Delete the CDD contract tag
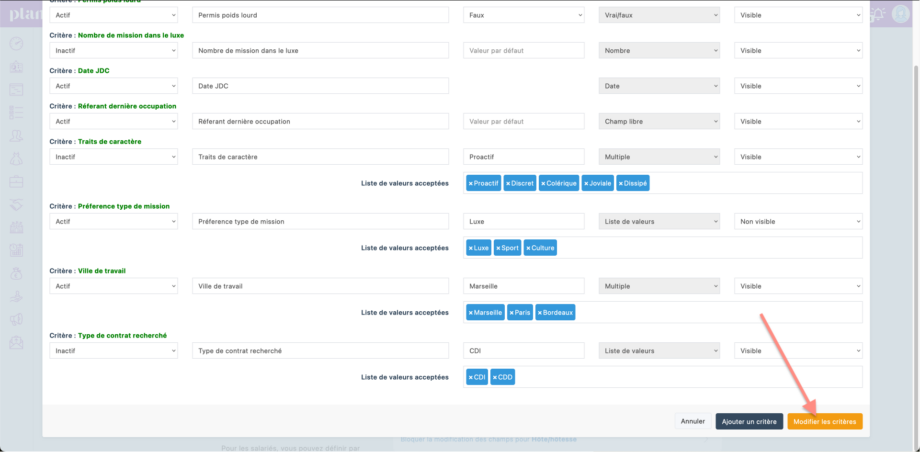The image size is (920, 452). pos(496,377)
